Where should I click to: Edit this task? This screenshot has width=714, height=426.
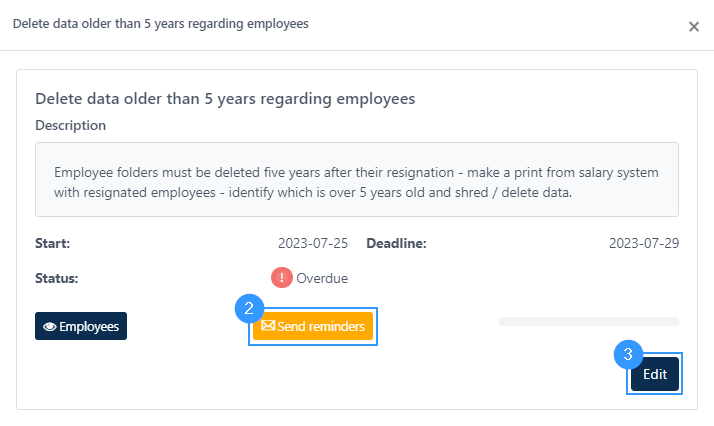click(x=655, y=374)
